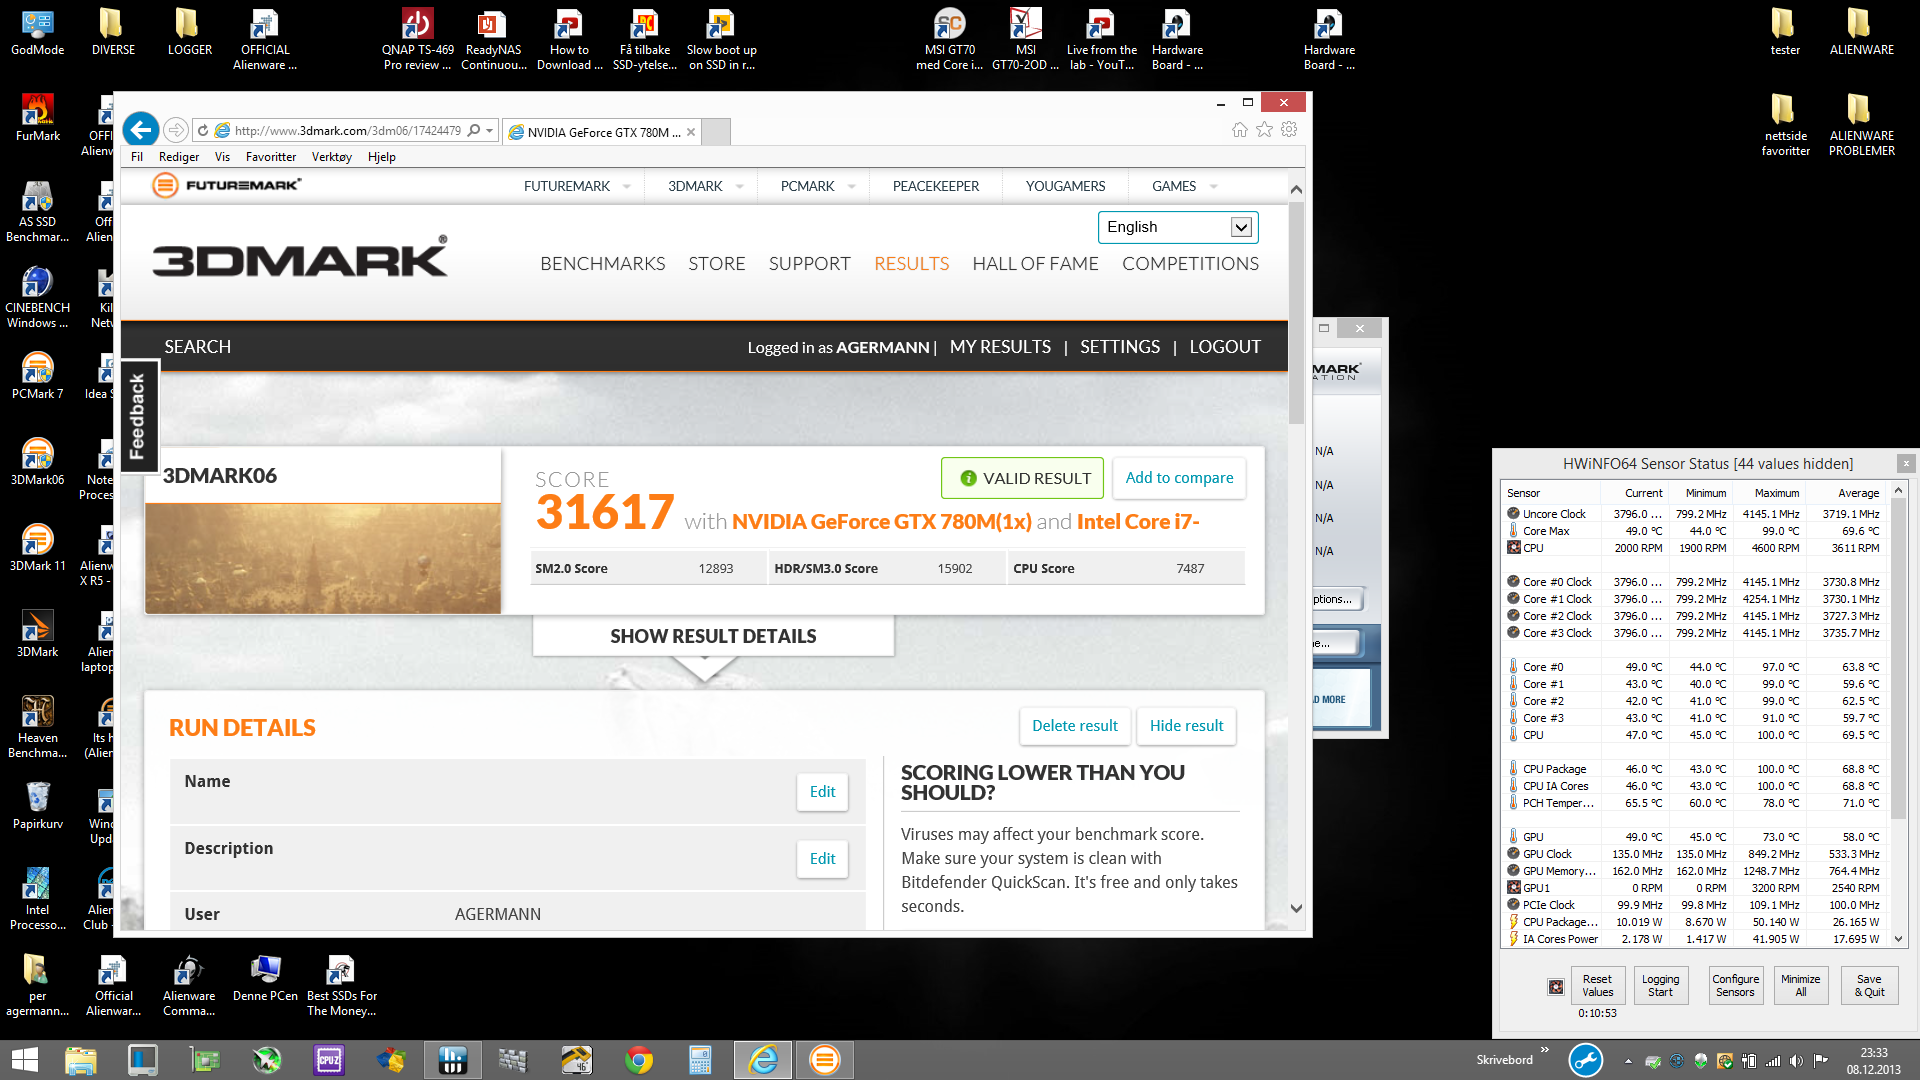This screenshot has height=1080, width=1920.
Task: Click the VALID RESULT badge
Action: click(x=1022, y=478)
